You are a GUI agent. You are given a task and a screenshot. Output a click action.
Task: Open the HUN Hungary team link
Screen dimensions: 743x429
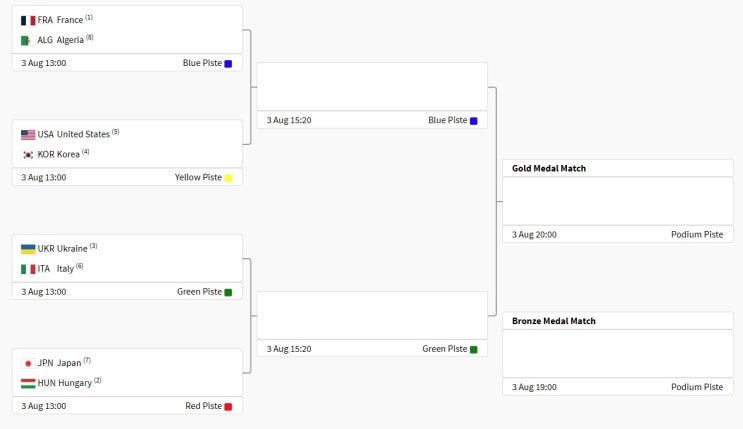pos(64,383)
